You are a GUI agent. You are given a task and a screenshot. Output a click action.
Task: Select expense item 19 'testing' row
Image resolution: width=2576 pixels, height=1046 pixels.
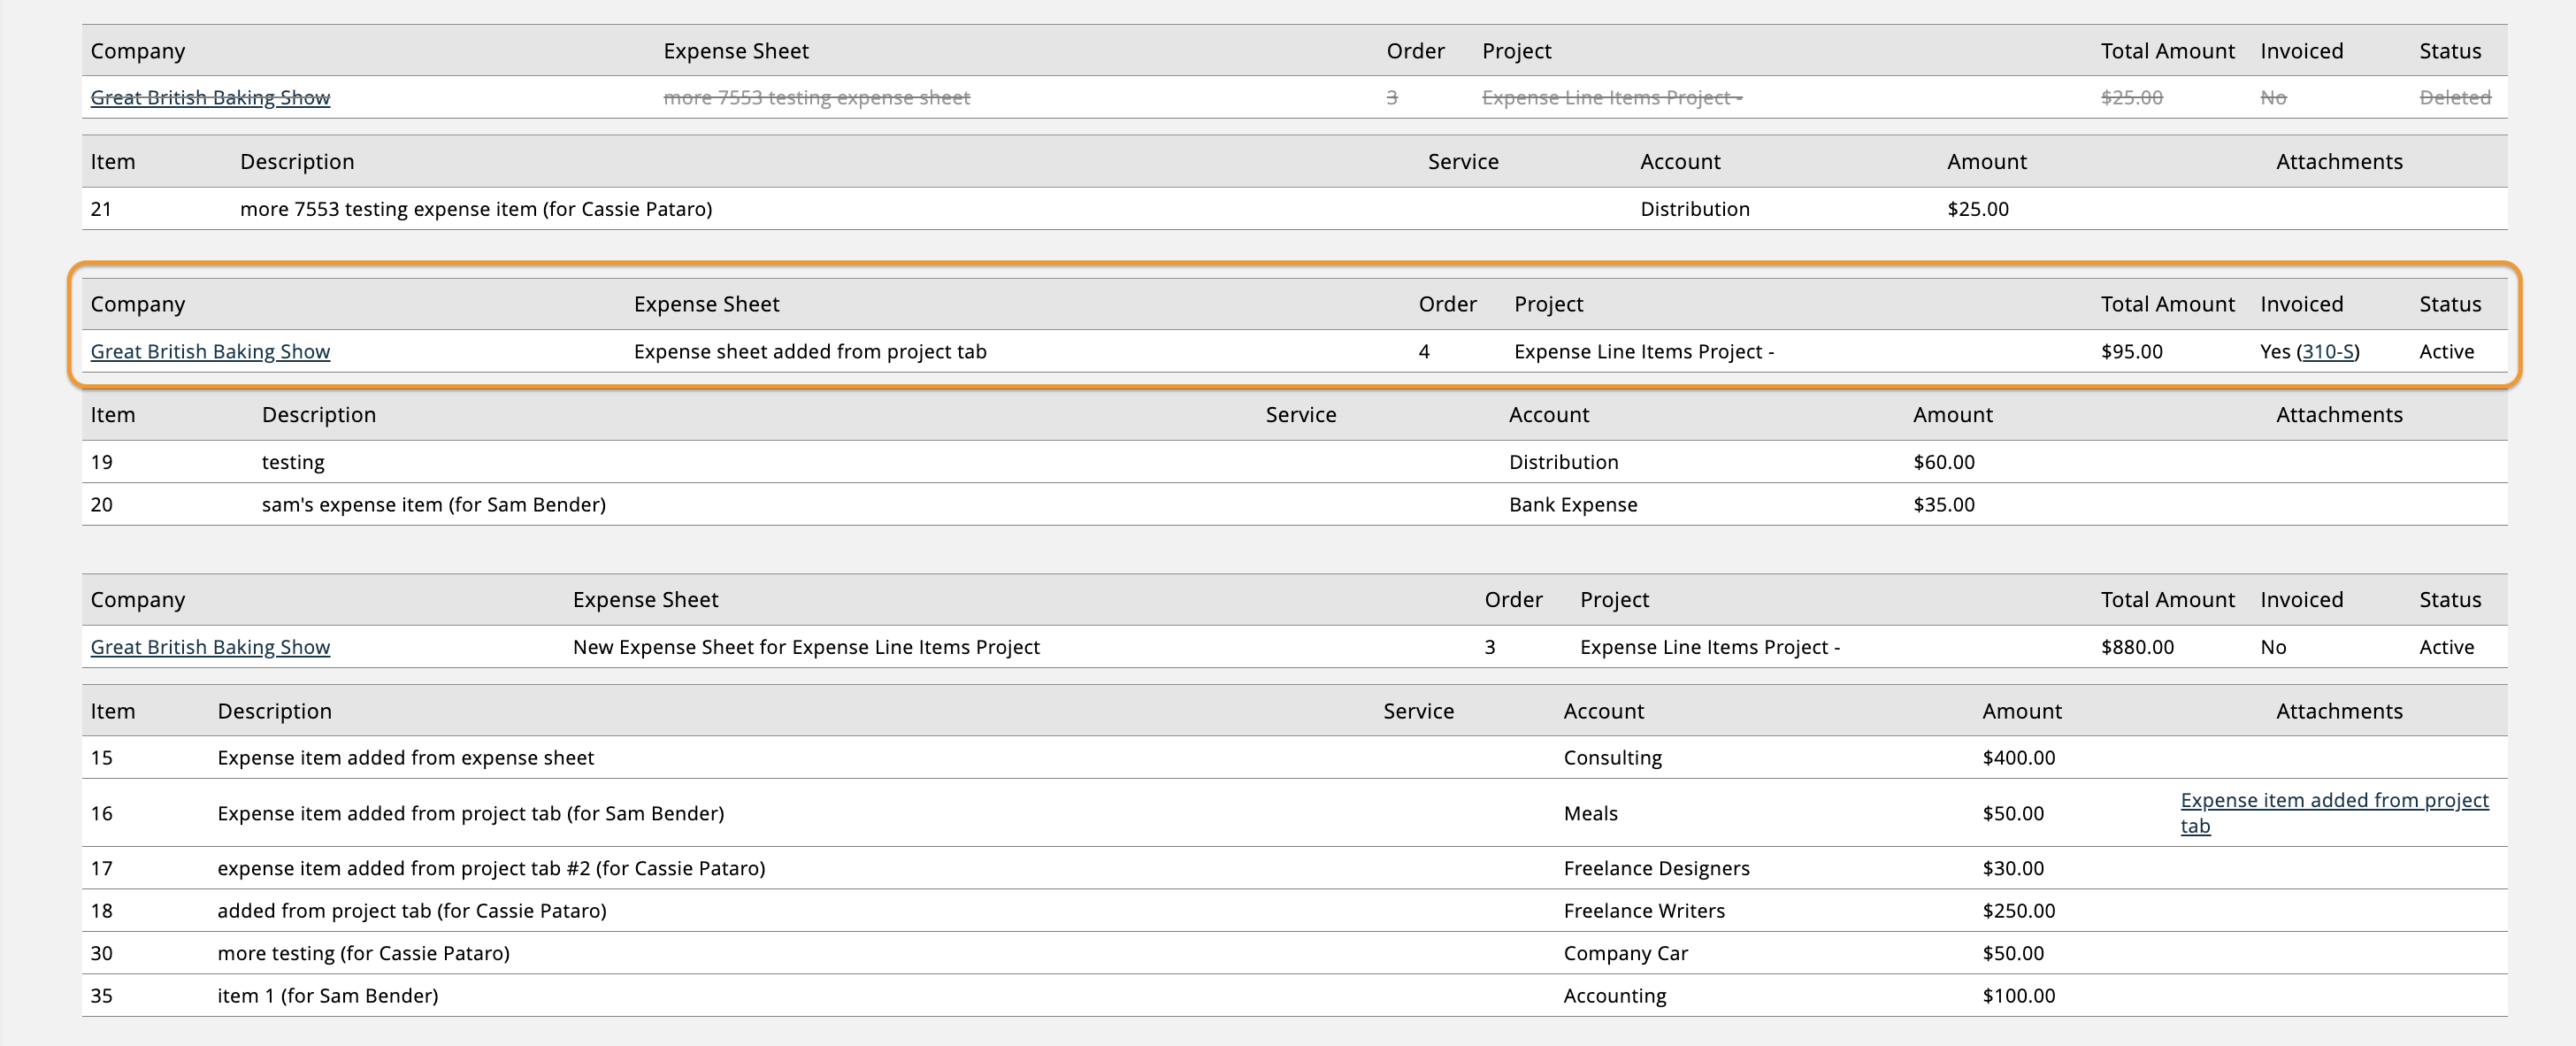290,462
